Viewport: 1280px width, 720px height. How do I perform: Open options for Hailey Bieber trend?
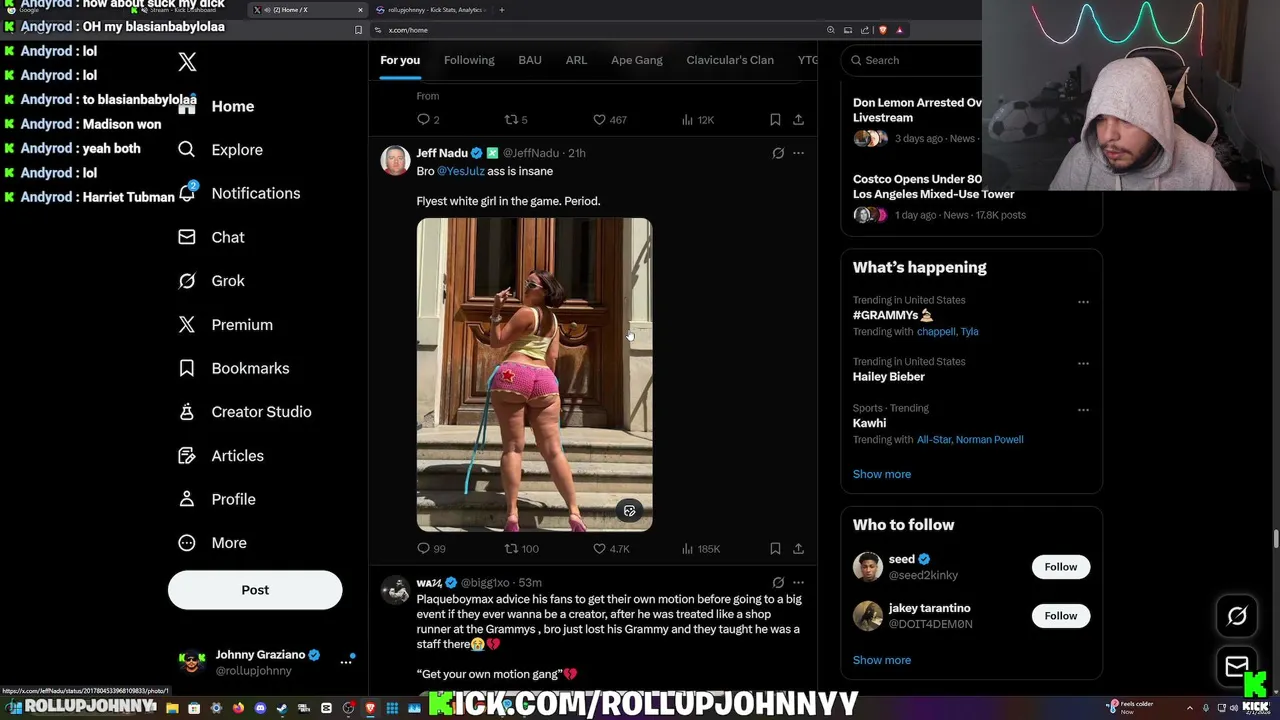[1083, 363]
